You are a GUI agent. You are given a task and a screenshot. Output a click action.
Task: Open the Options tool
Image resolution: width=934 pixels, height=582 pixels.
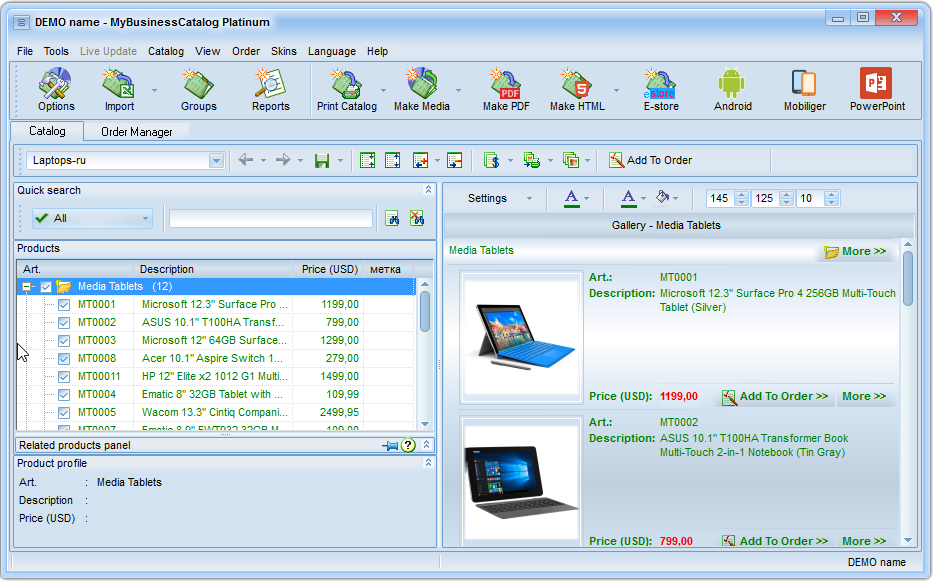click(x=56, y=90)
